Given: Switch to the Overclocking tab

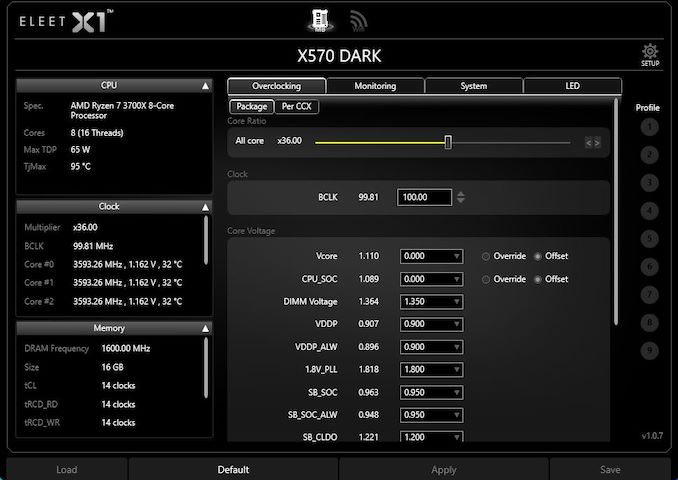Looking at the screenshot, I should click(x=276, y=86).
